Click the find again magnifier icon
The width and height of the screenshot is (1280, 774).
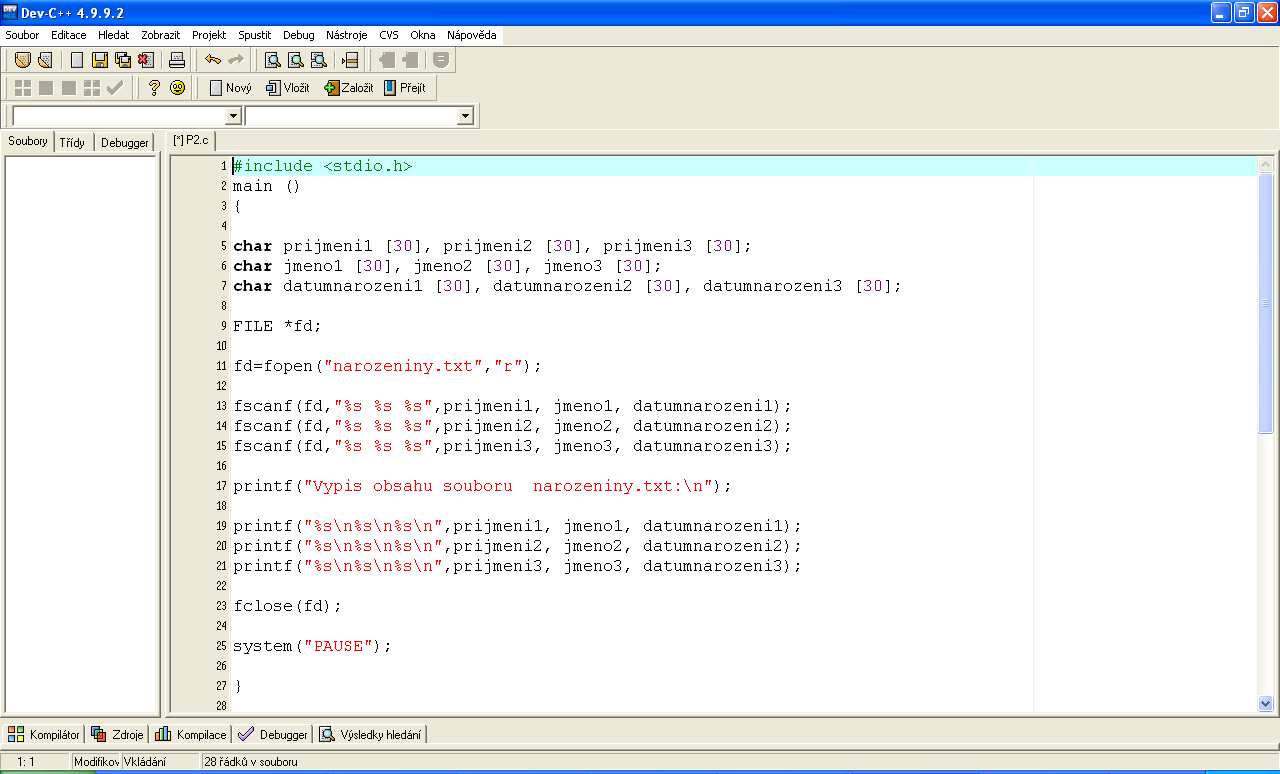click(x=318, y=60)
